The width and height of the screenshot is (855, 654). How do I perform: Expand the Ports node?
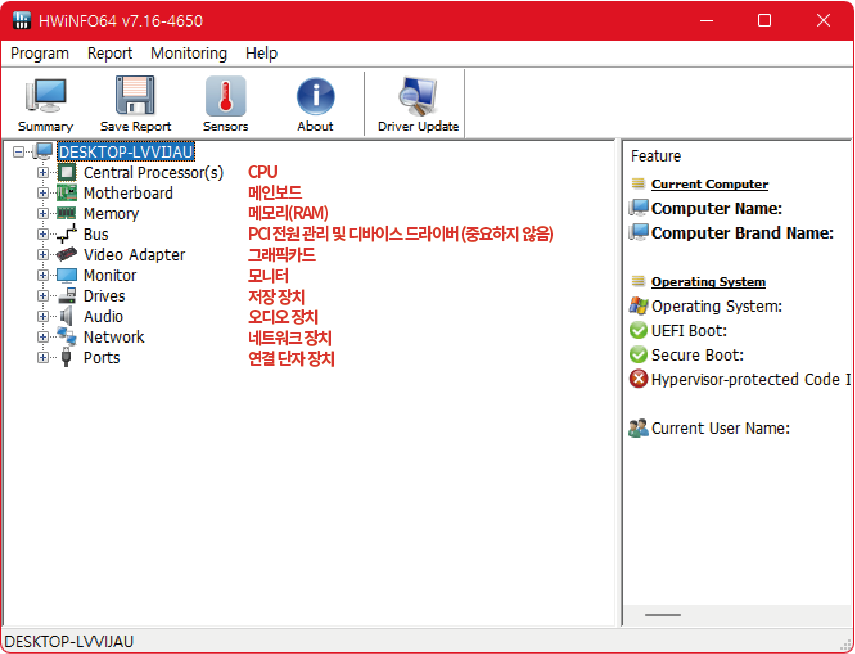(x=43, y=357)
